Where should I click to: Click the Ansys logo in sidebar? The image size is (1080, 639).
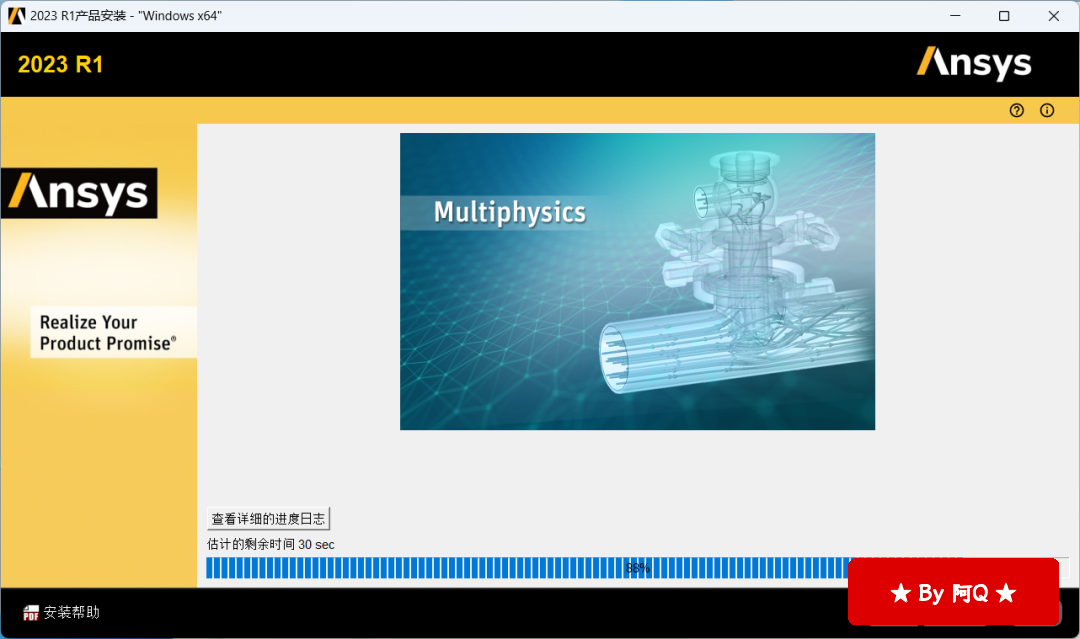tap(79, 193)
